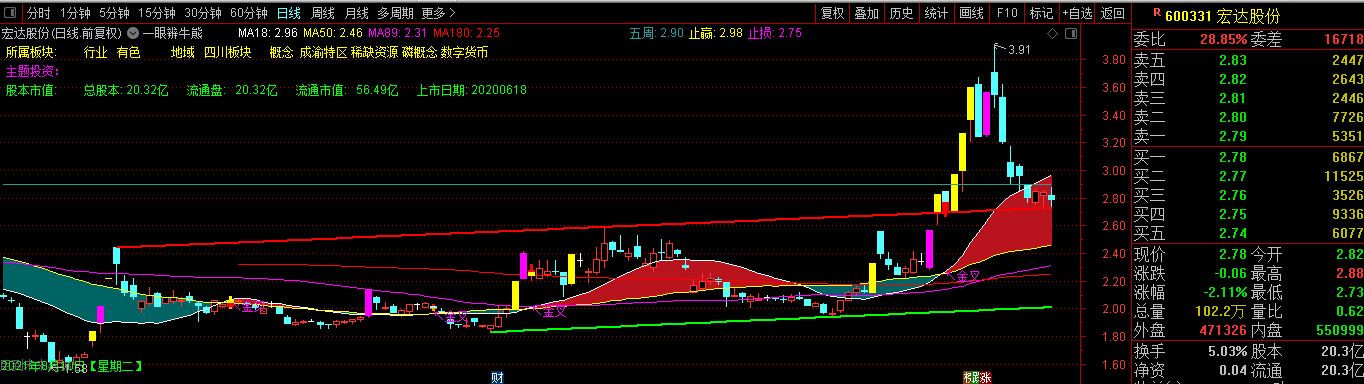The width and height of the screenshot is (1364, 384).
Task: Open the 多周期 multi-period view
Action: point(394,13)
